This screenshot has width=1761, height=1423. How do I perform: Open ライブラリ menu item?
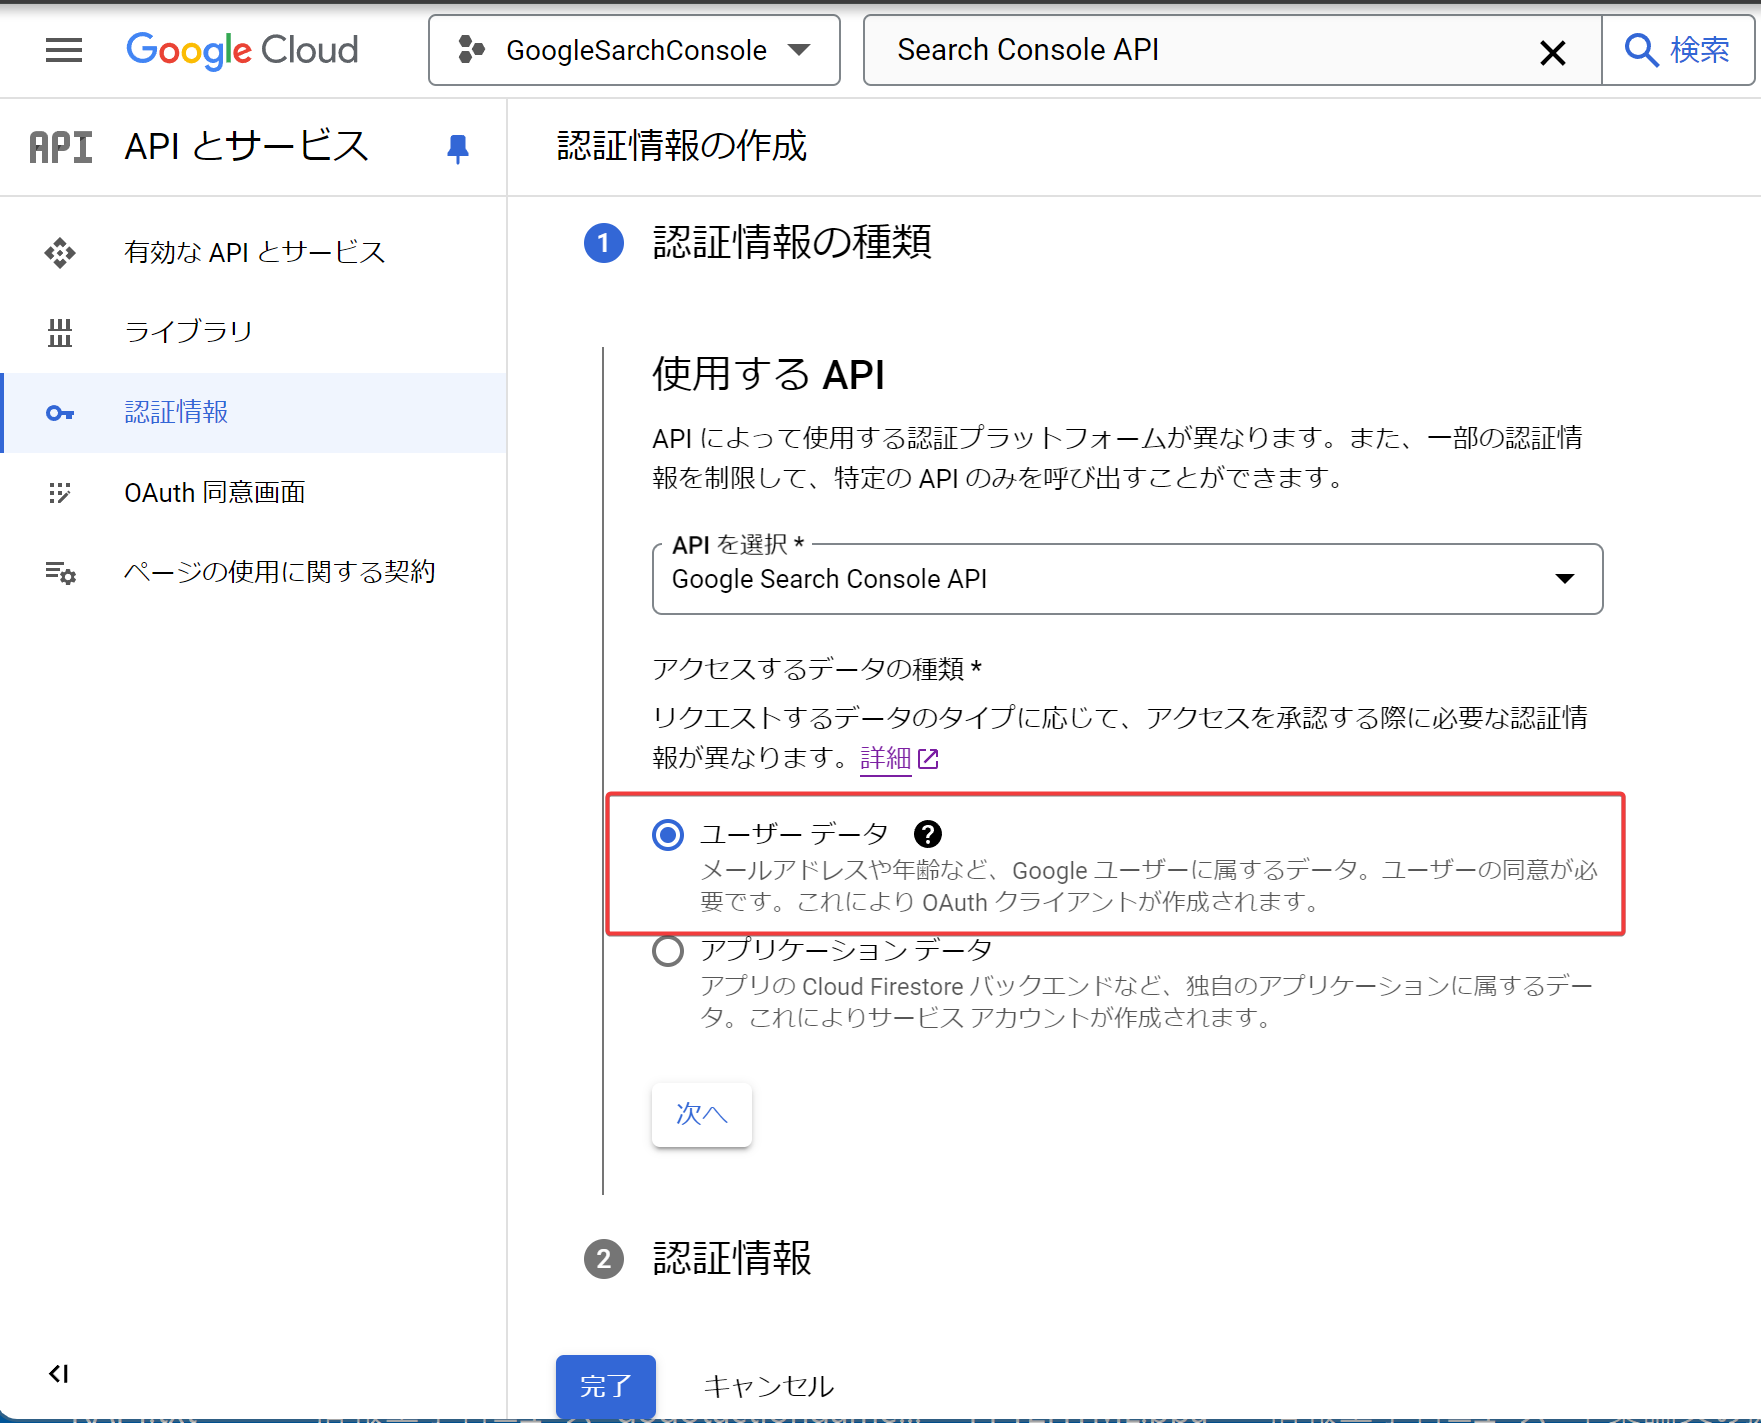[254, 332]
